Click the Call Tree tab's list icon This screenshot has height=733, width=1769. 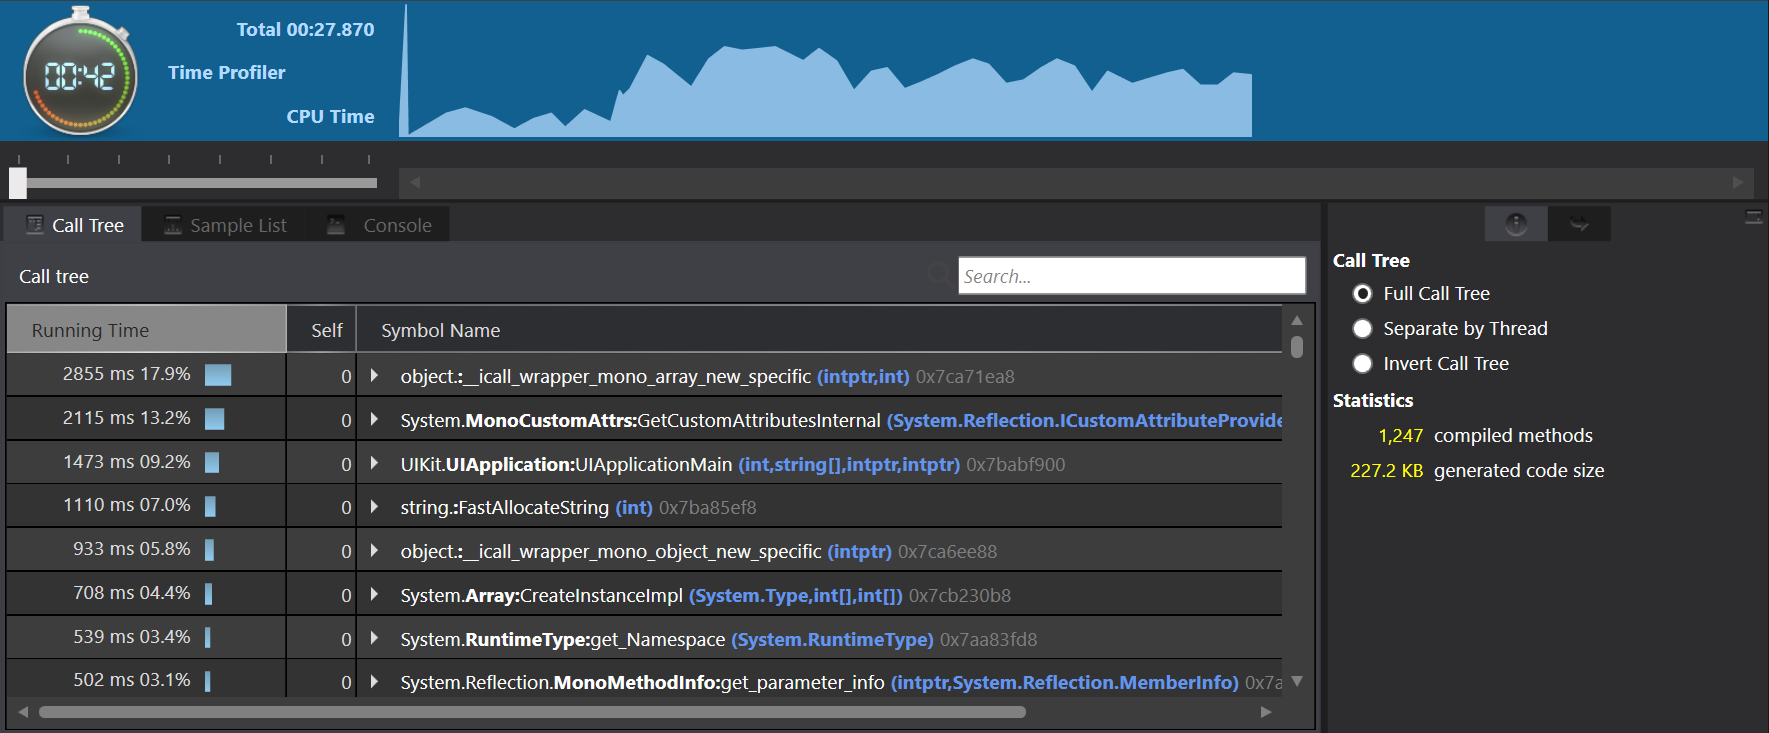35,225
